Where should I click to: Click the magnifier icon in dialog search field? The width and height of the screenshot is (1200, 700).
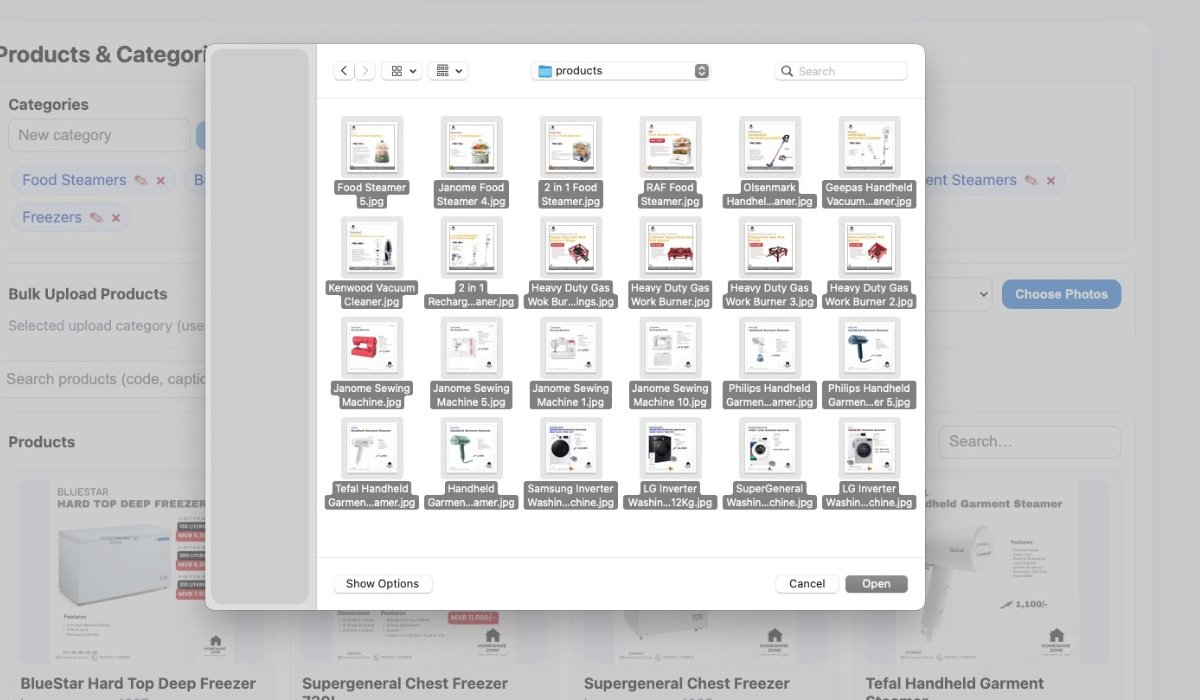787,71
